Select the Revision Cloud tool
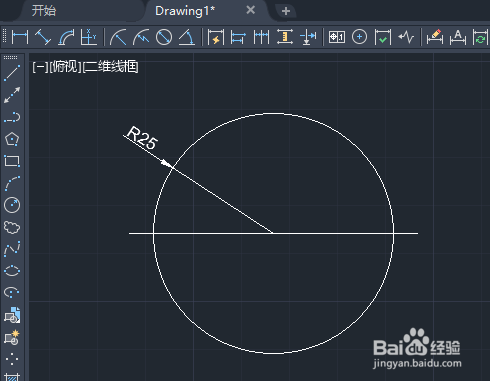 pyautogui.click(x=12, y=227)
